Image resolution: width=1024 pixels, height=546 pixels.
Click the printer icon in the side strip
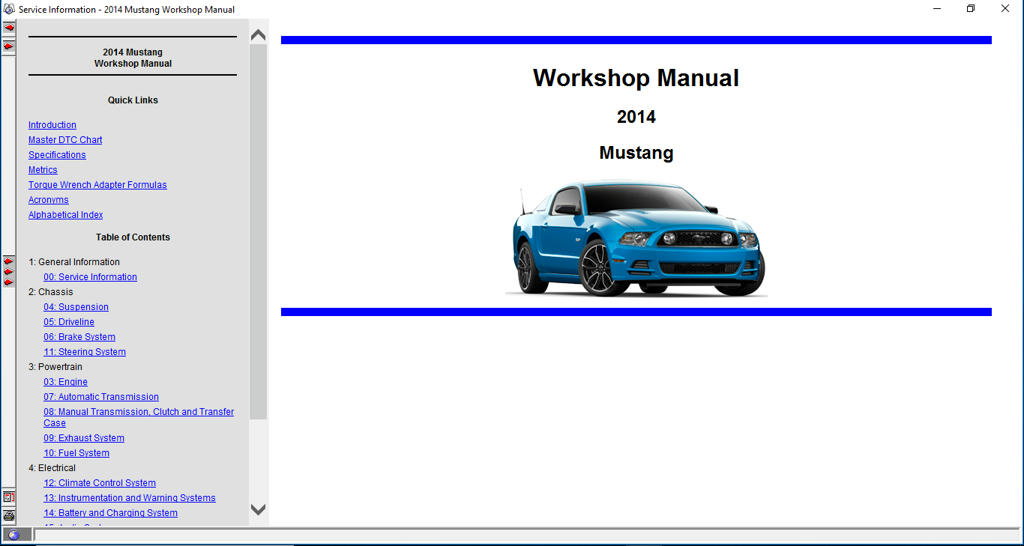tap(8, 516)
